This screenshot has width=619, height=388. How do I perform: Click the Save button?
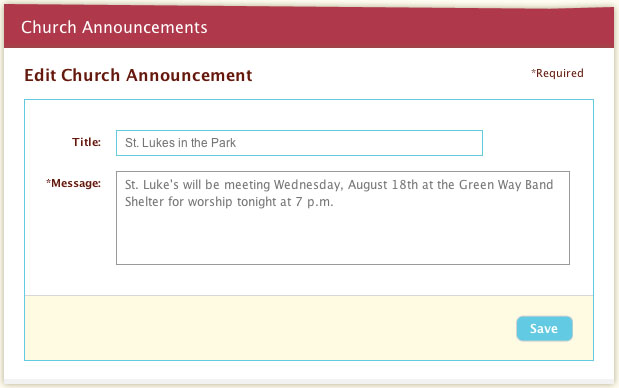pyautogui.click(x=544, y=328)
